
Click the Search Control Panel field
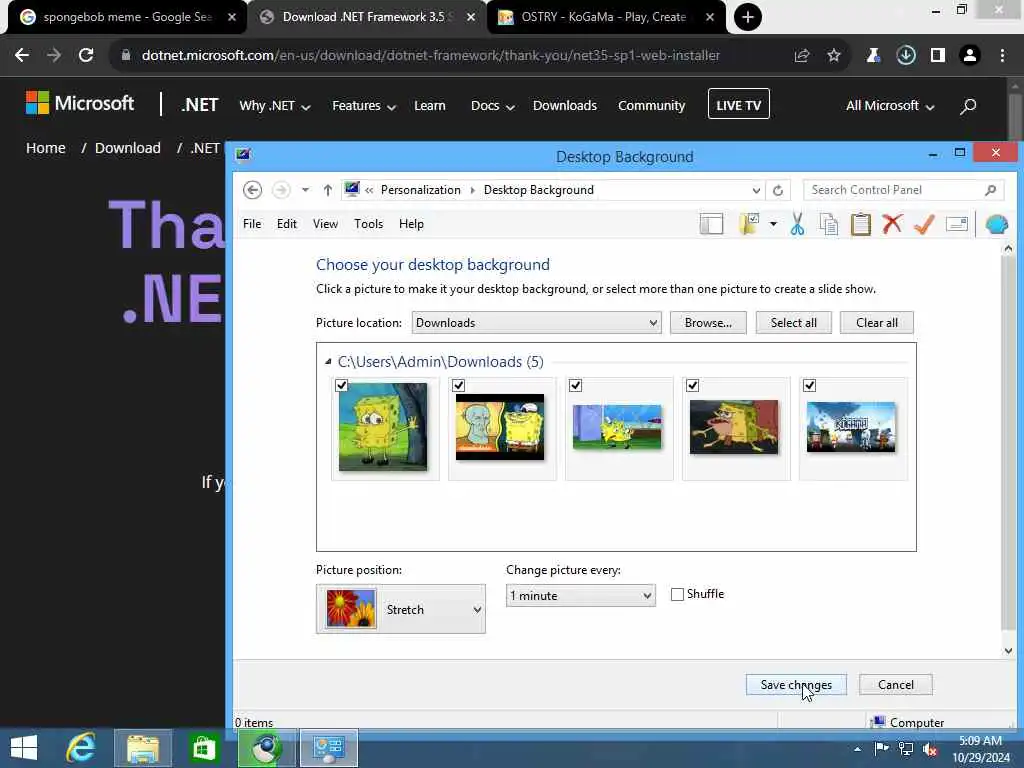coord(903,190)
